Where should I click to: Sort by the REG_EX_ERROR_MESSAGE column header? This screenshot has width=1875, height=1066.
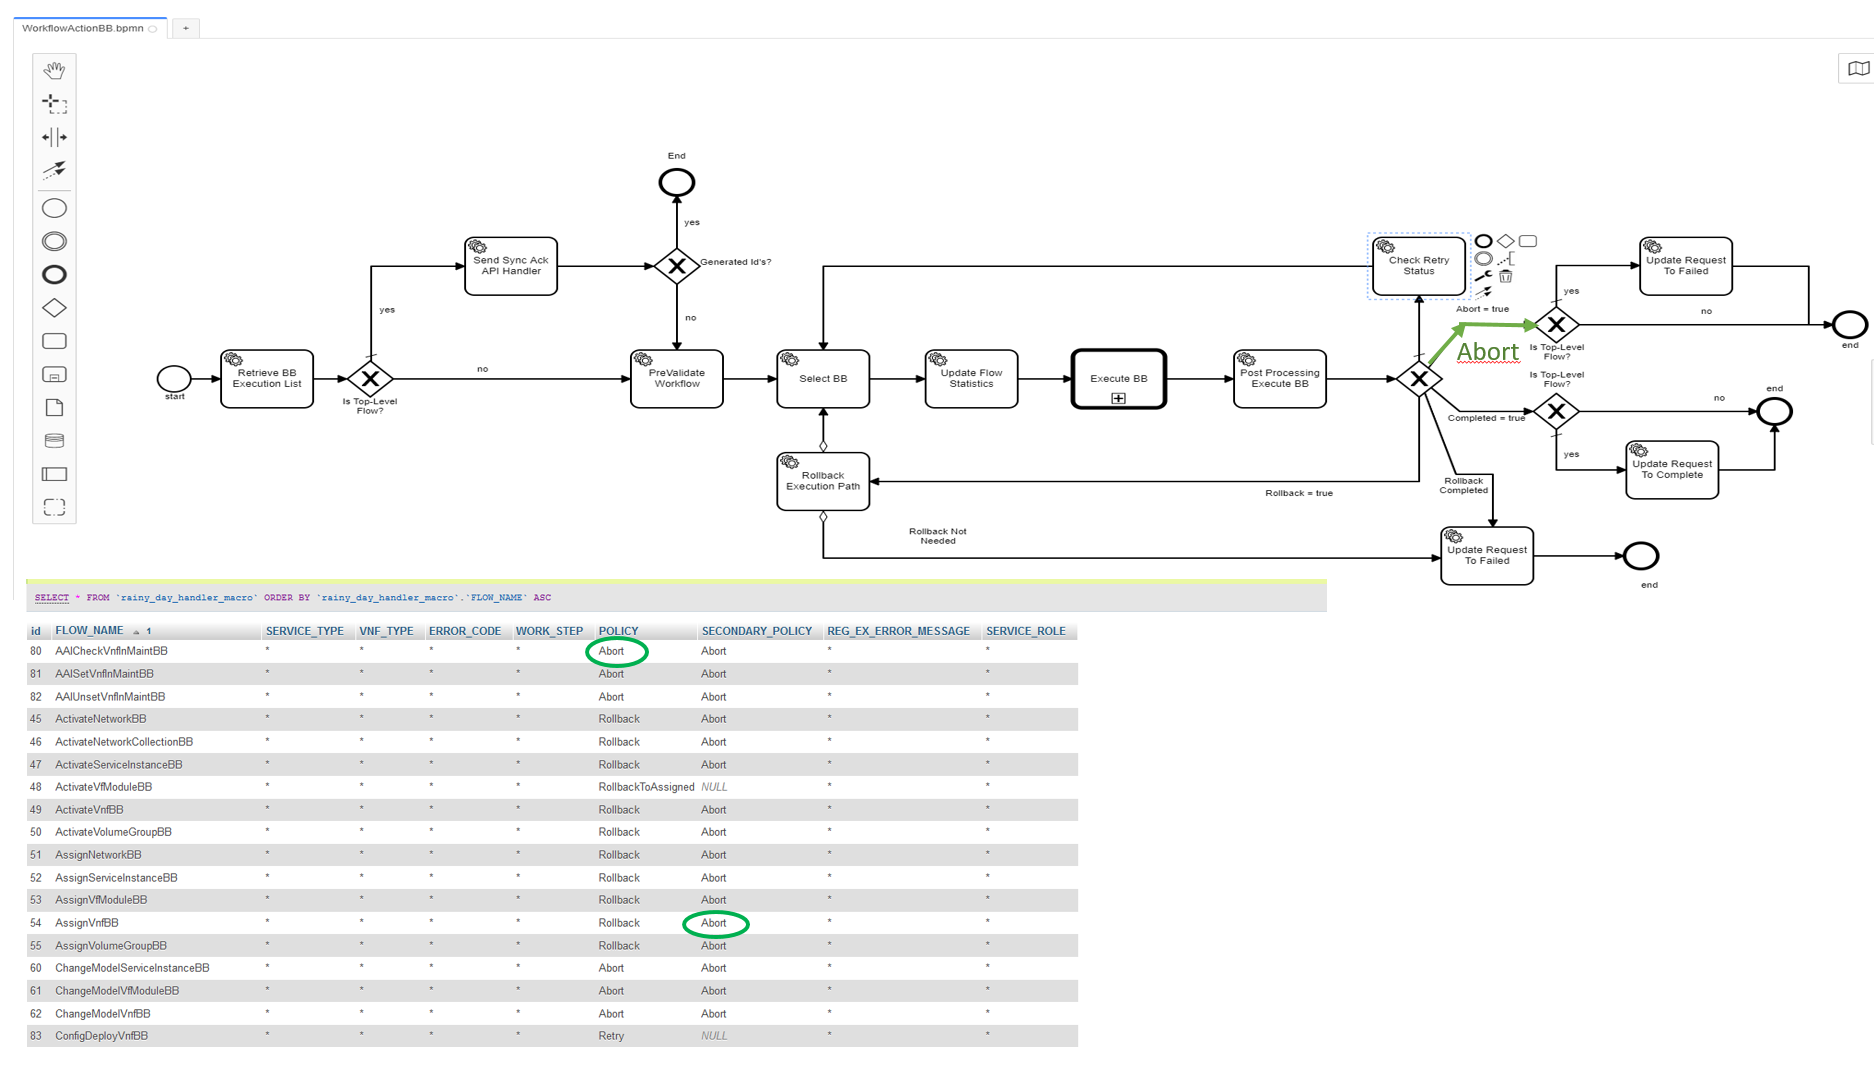click(x=898, y=631)
